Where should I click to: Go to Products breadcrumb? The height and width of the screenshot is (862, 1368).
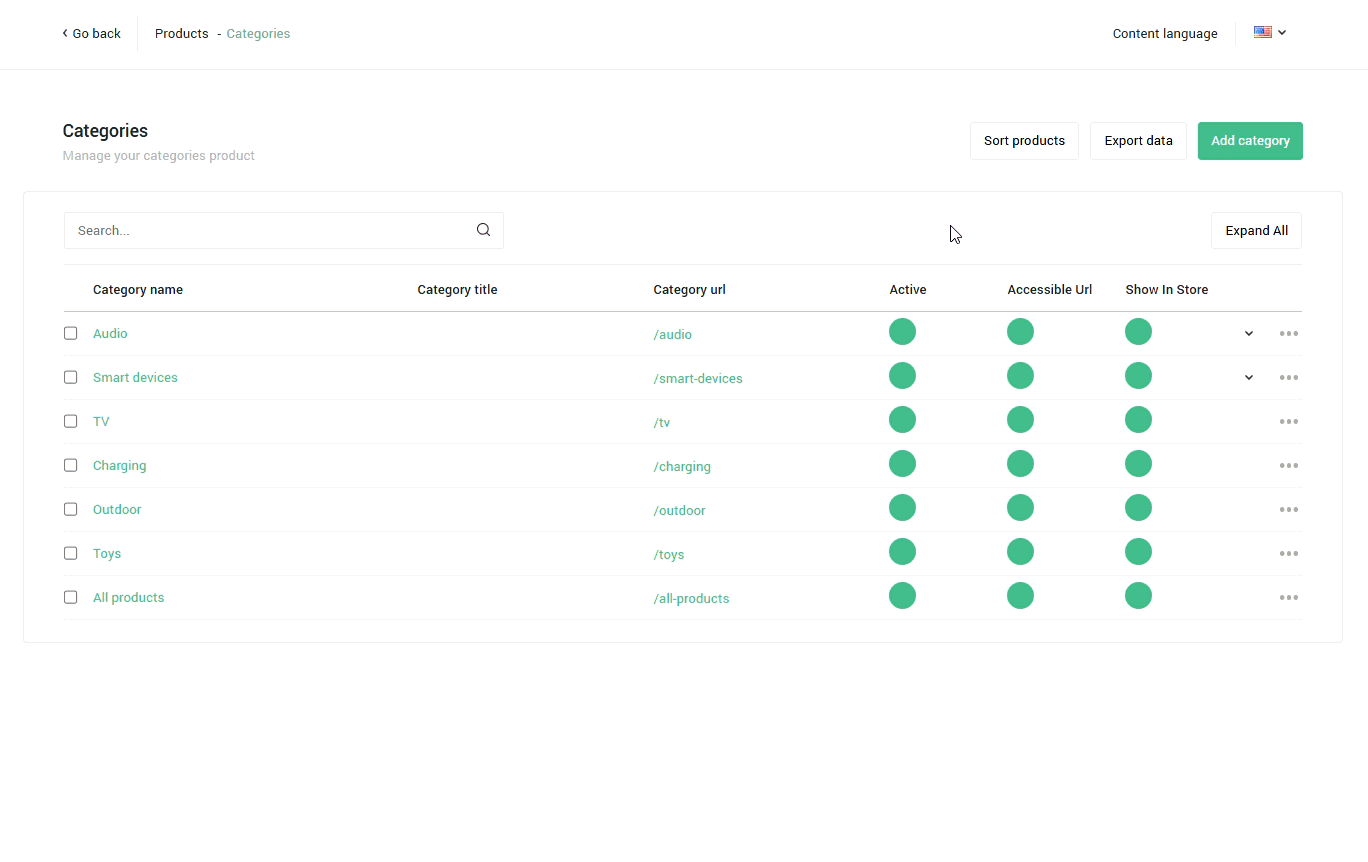[x=181, y=34]
